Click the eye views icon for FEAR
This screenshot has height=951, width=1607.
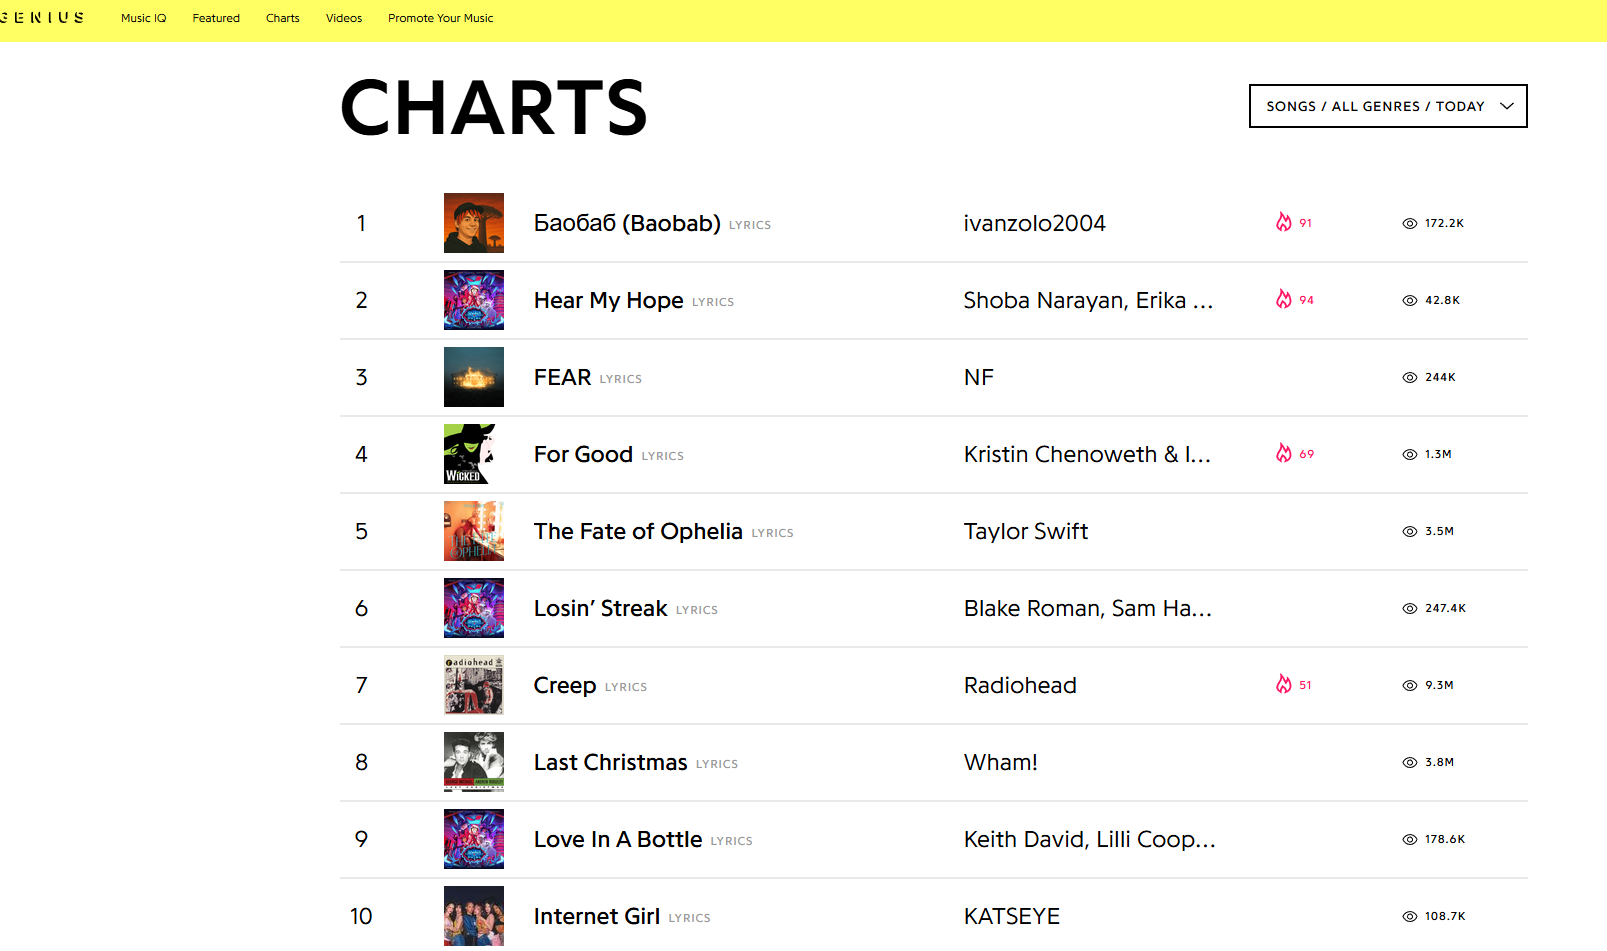click(x=1410, y=378)
